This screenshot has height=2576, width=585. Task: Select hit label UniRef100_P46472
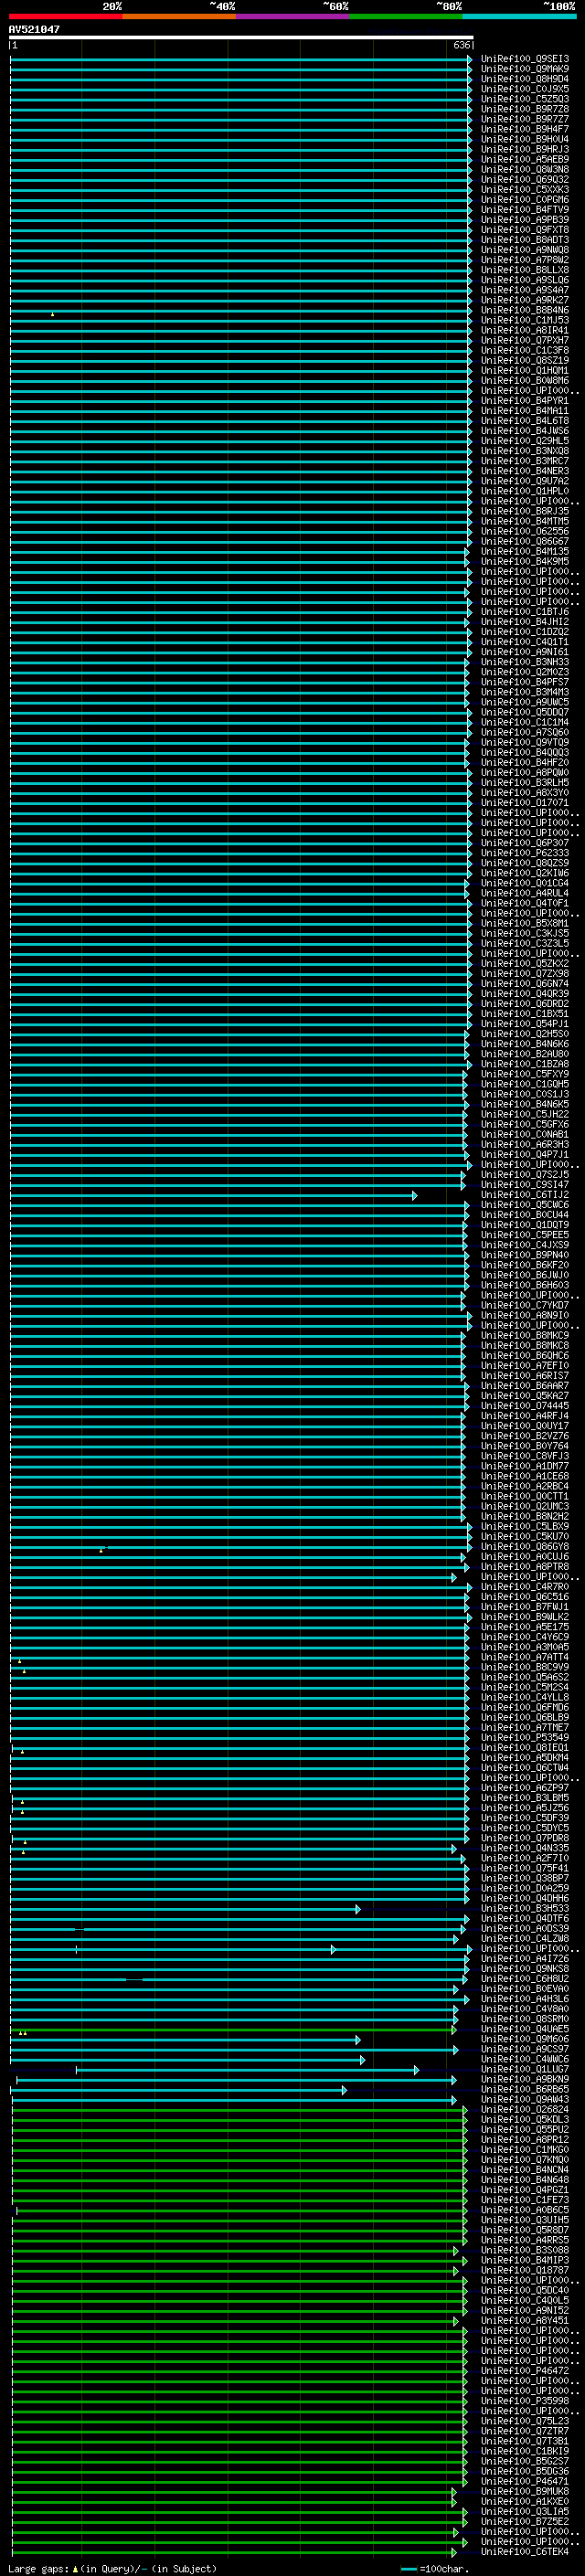click(525, 2371)
